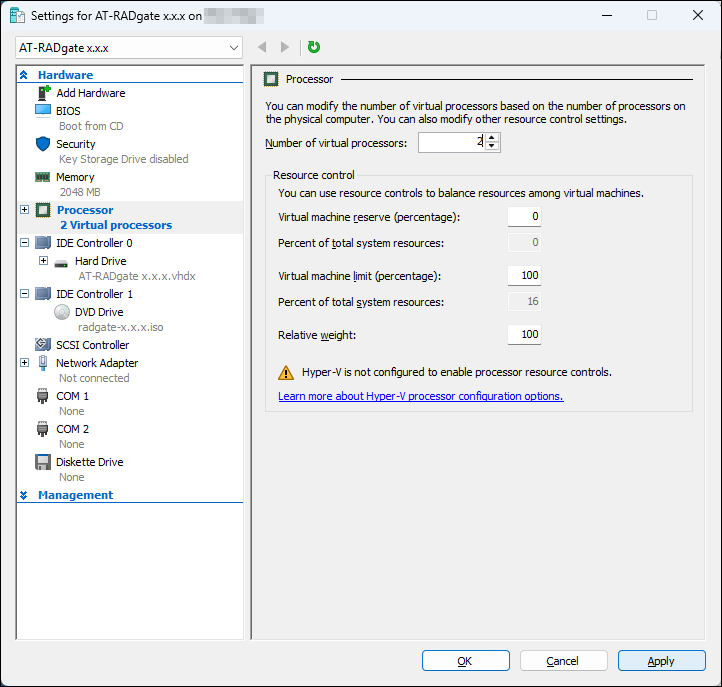
Task: Click the Network Adapter icon
Action: click(43, 363)
